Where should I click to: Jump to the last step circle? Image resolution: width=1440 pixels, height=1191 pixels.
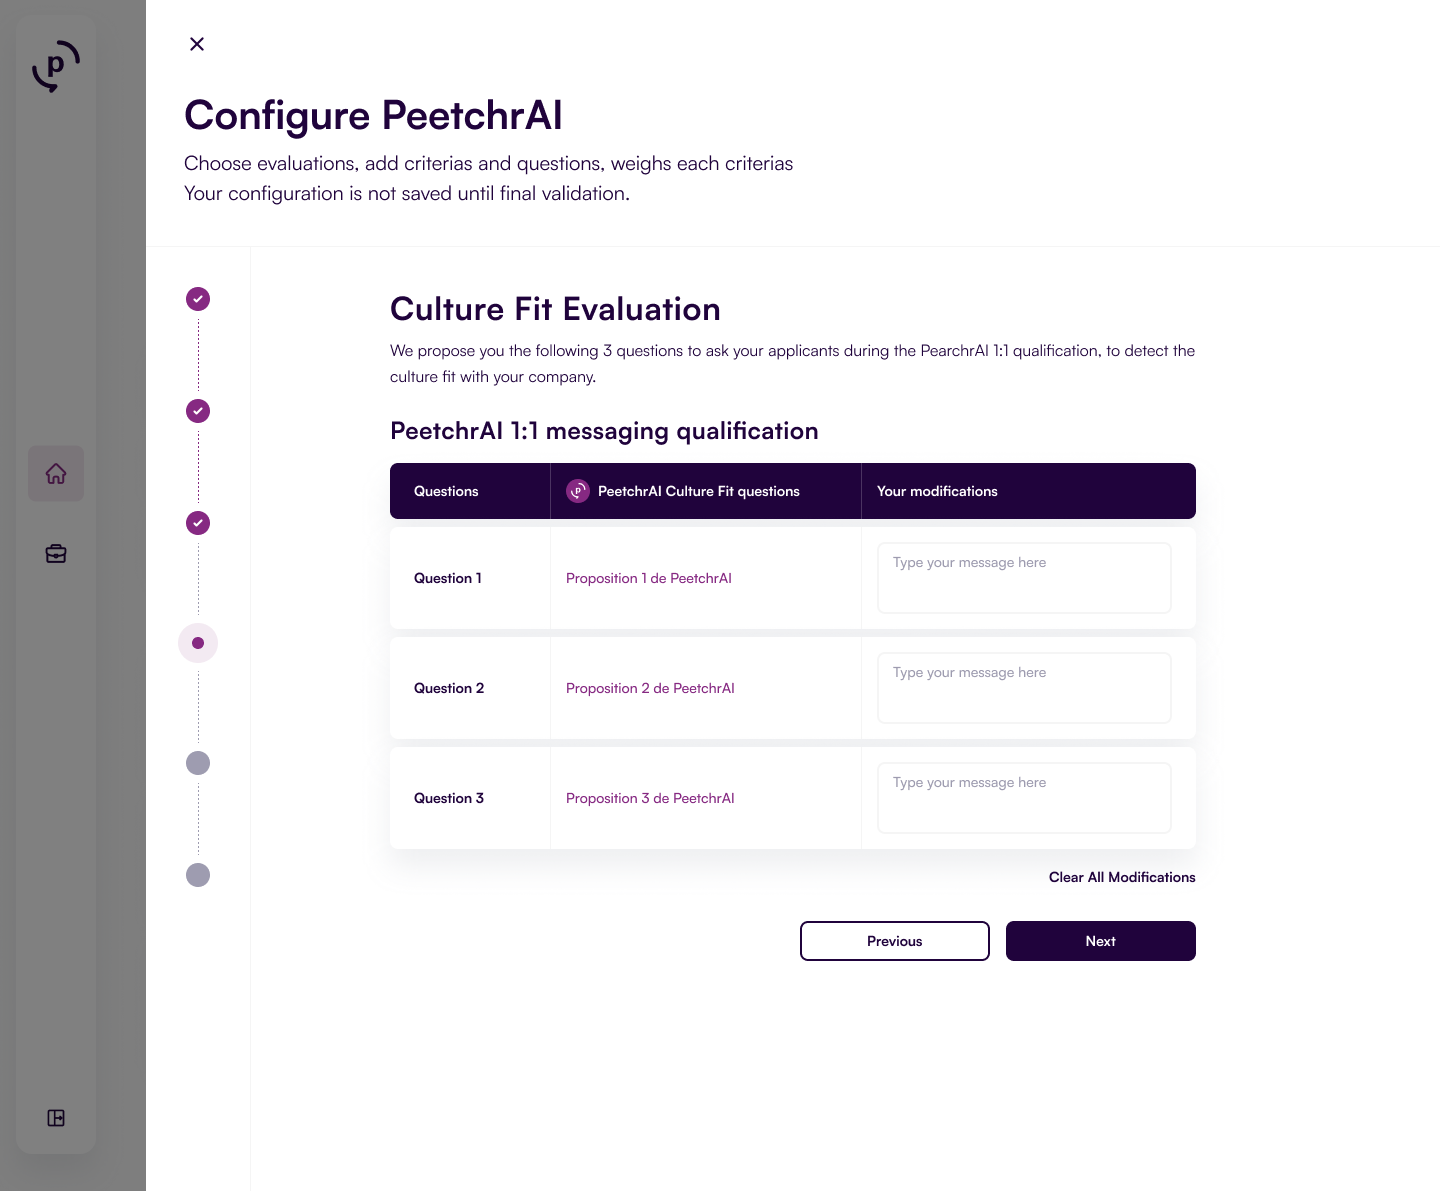point(198,875)
